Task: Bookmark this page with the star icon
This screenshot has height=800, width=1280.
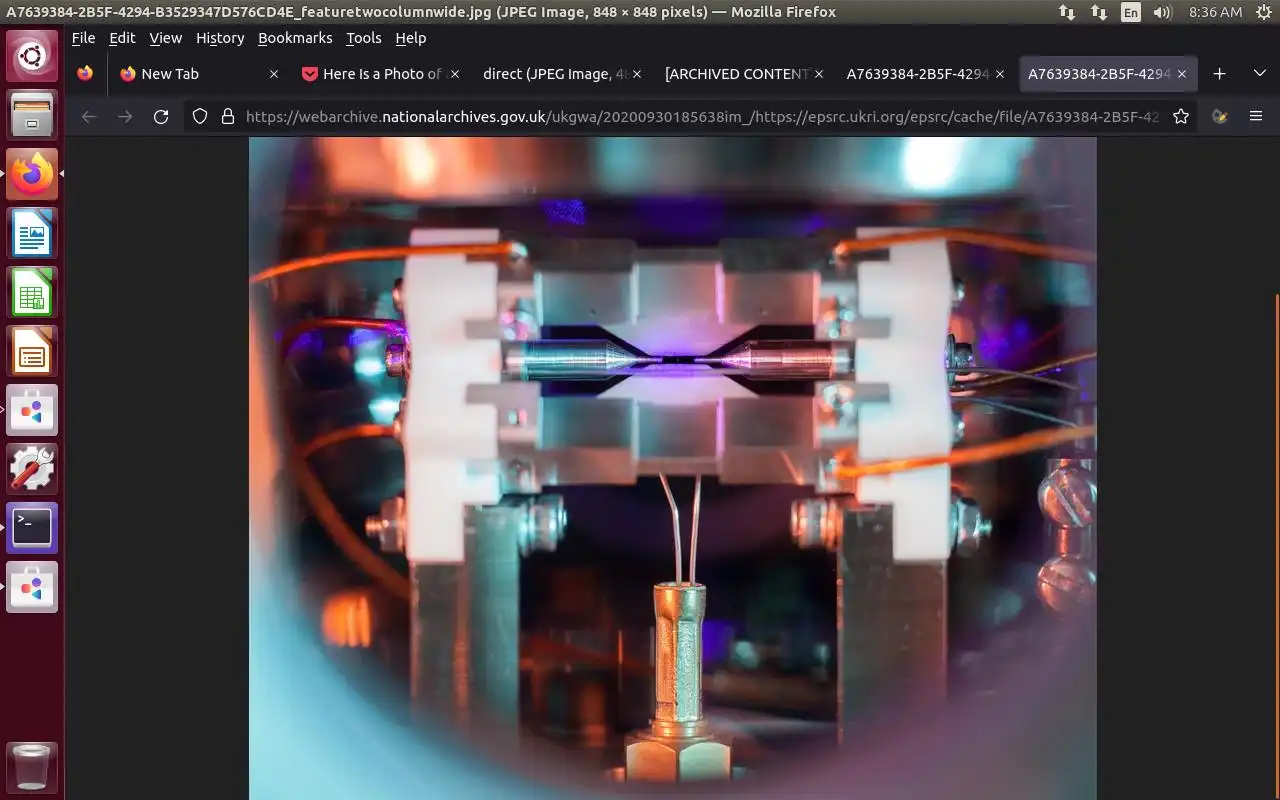Action: 1181,117
